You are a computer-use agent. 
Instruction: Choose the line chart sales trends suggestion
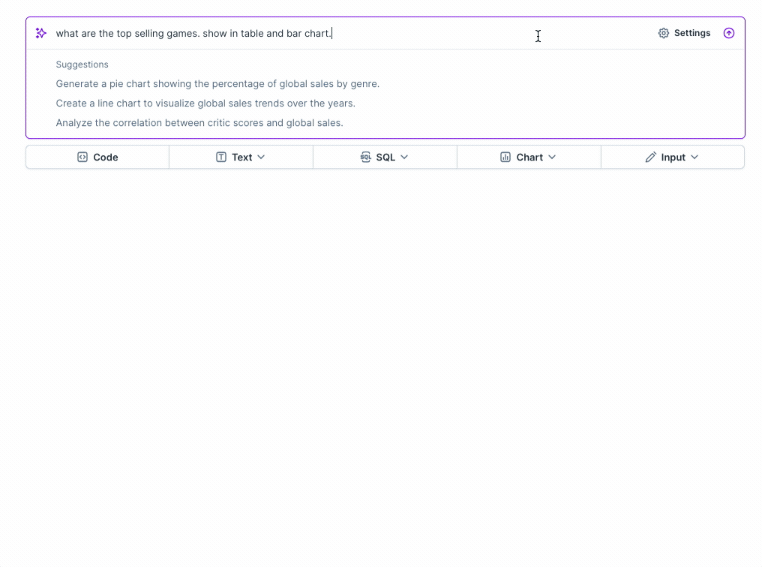(x=206, y=103)
